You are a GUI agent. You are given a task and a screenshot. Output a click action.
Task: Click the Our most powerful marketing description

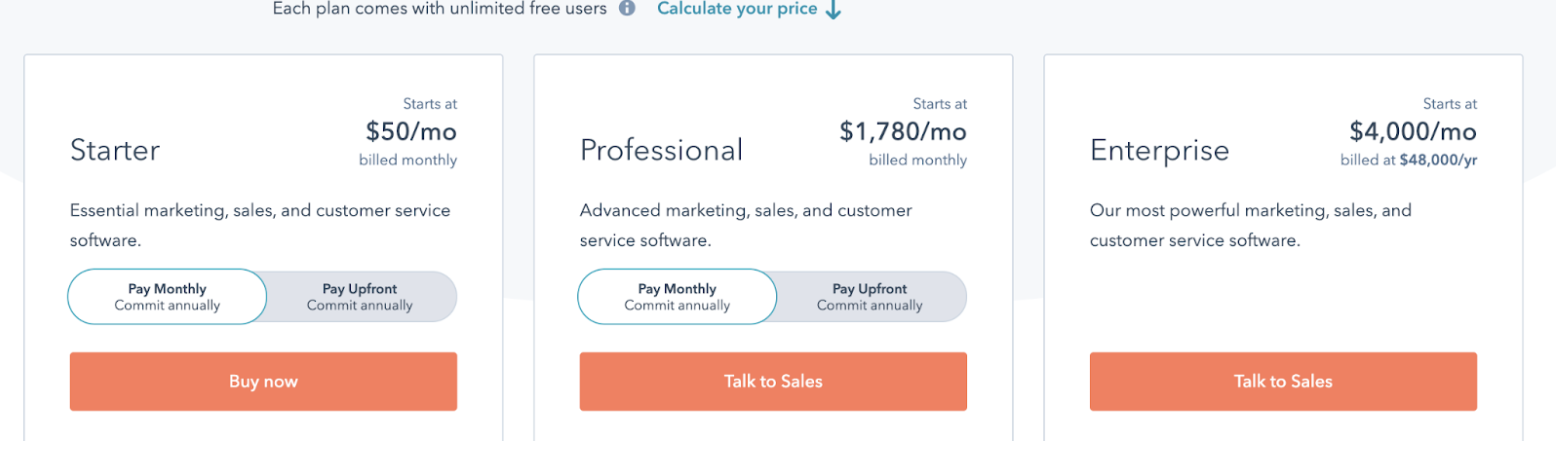click(x=1251, y=226)
